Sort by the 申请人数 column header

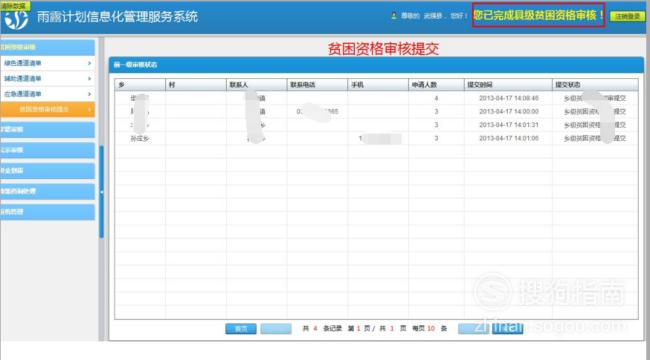tap(436, 85)
